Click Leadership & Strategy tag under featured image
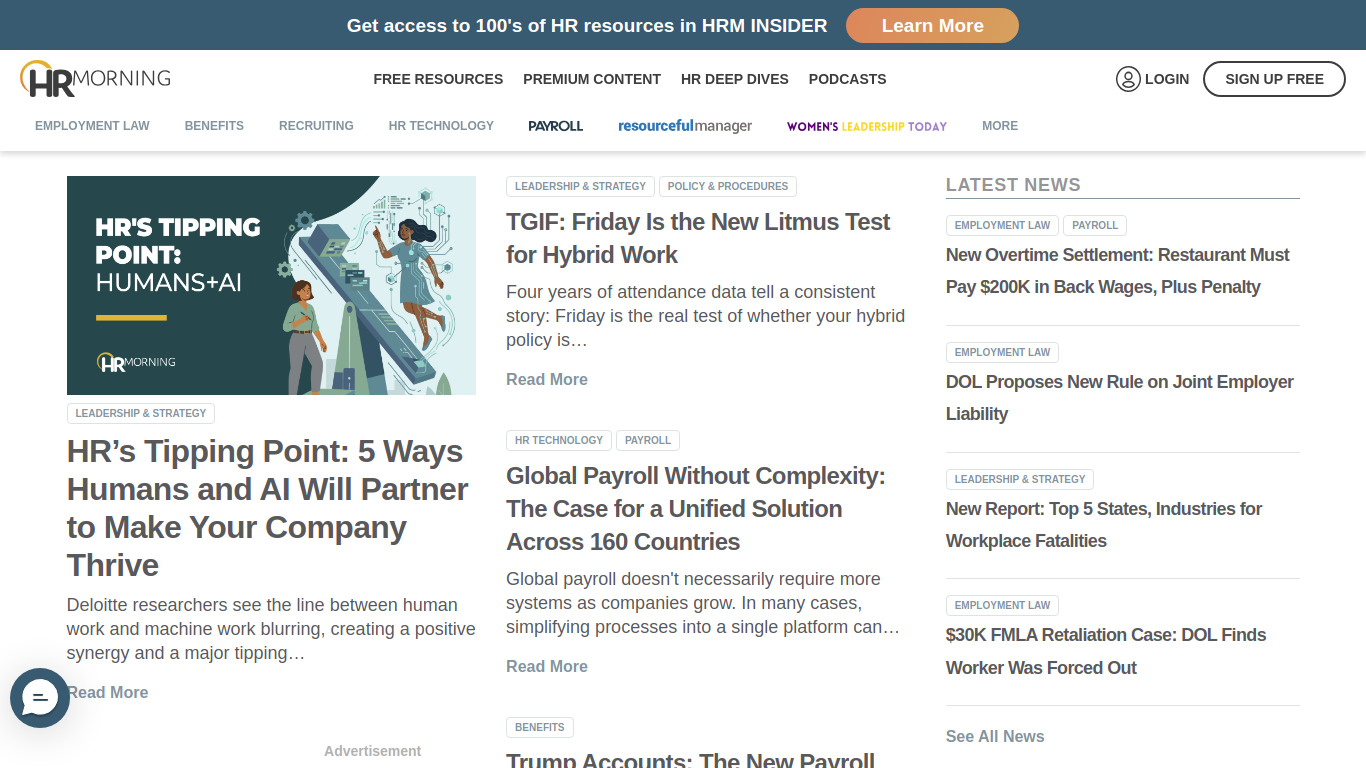The image size is (1366, 768). pos(141,413)
